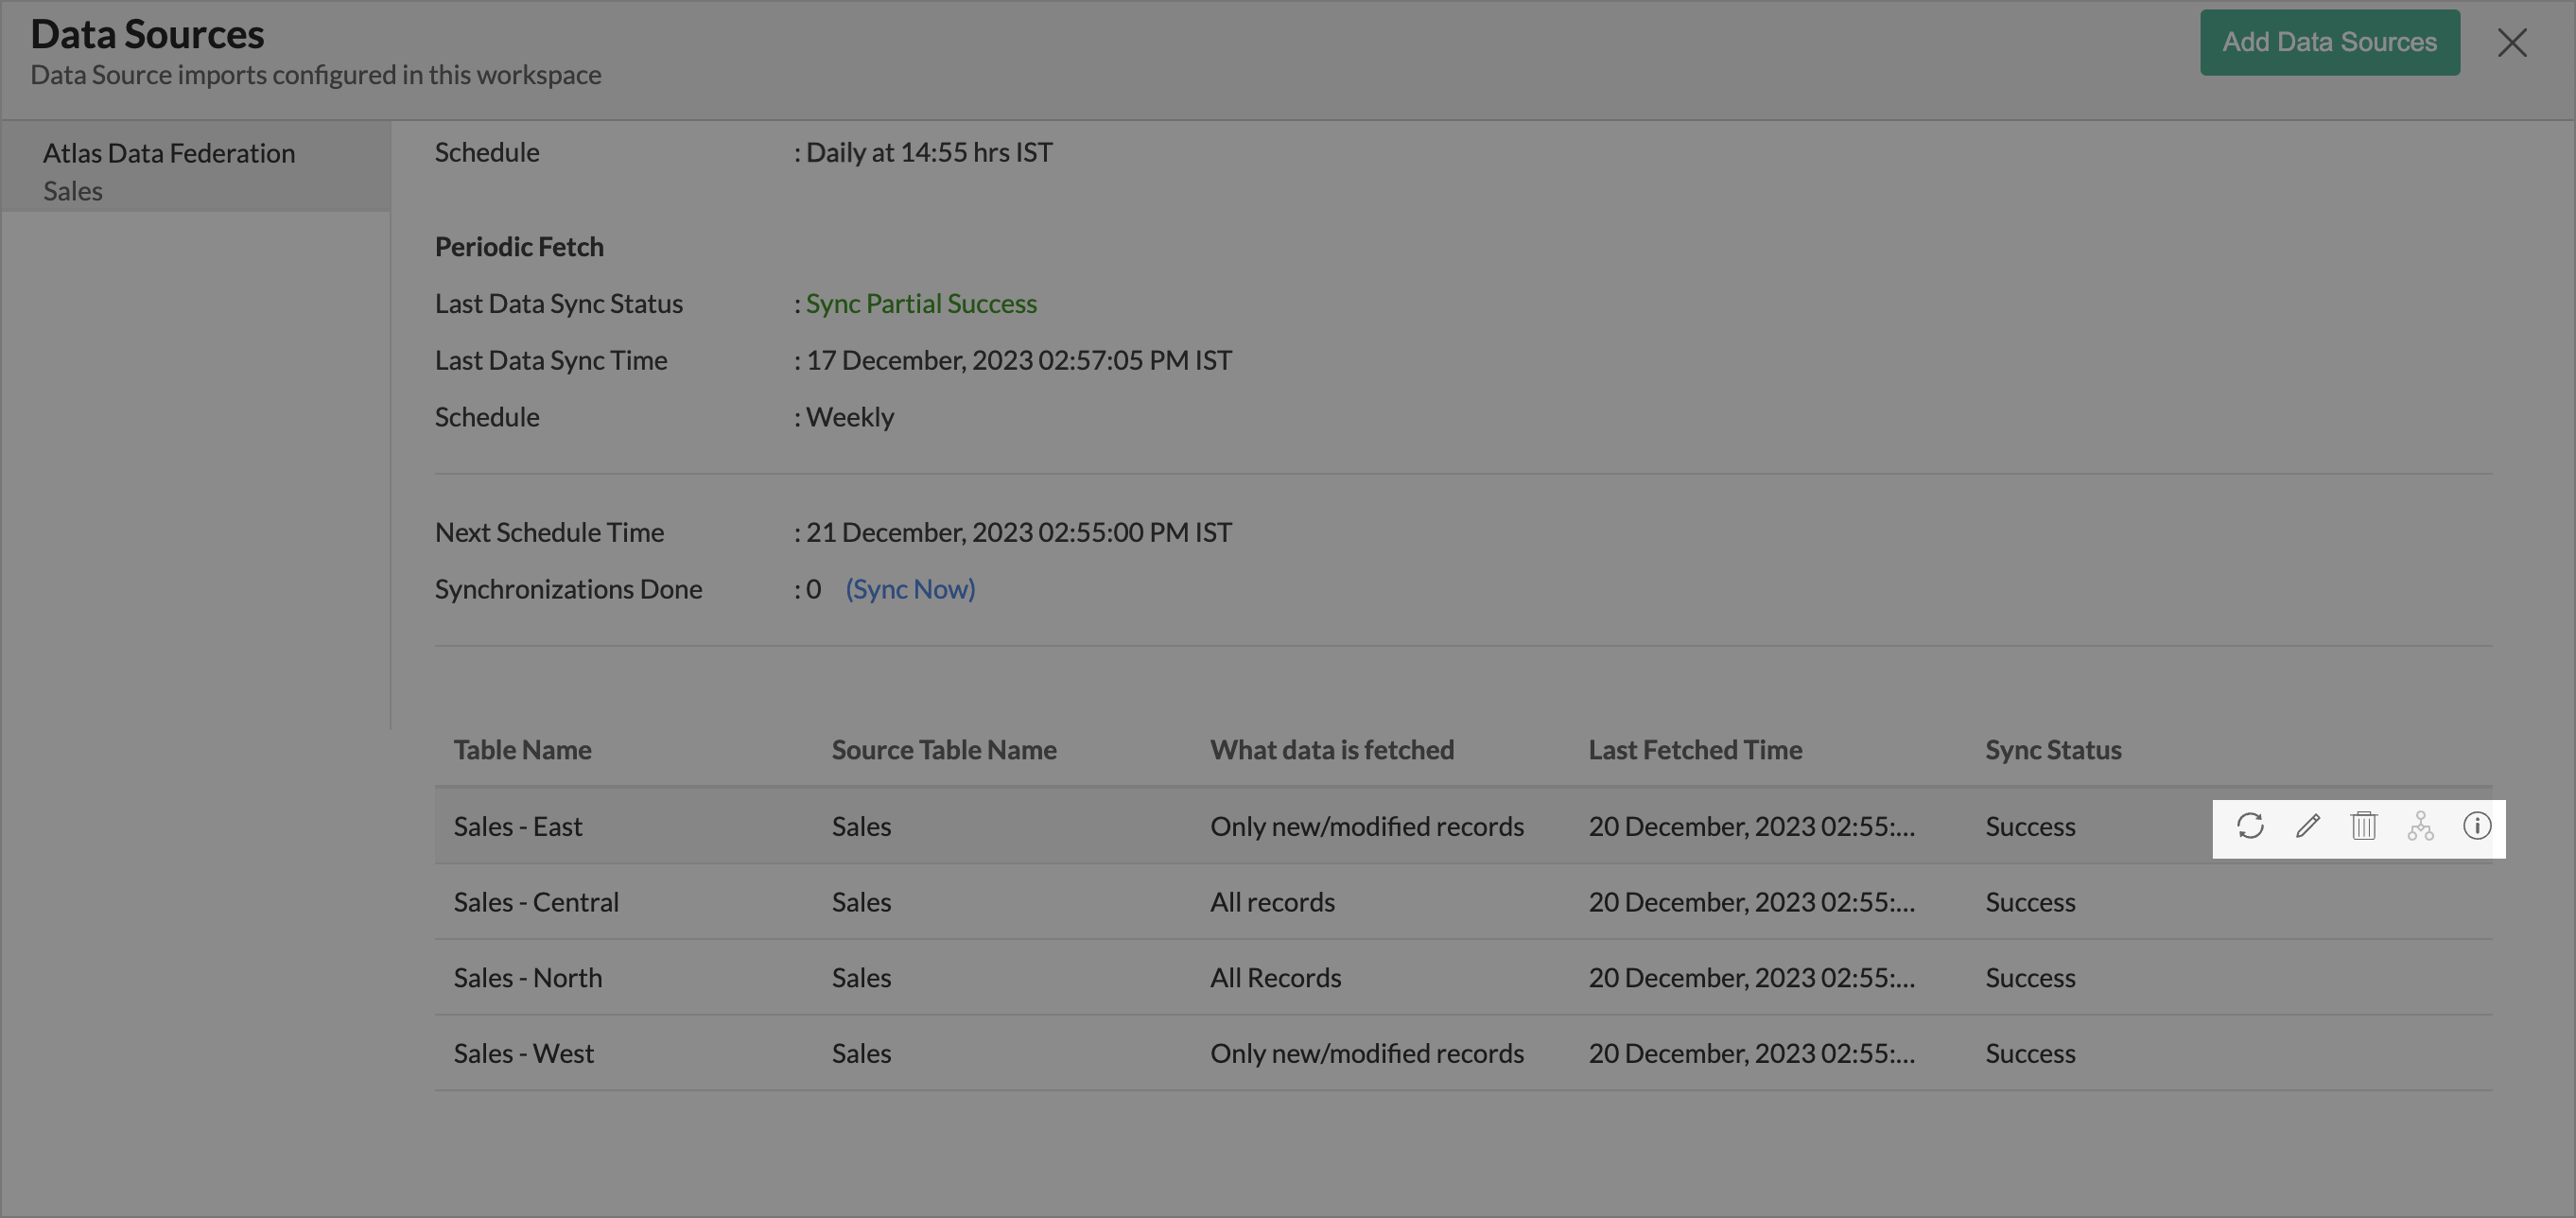Click the pencil edit icon for Sales - East
Viewport: 2576px width, 1218px height.
2307,826
